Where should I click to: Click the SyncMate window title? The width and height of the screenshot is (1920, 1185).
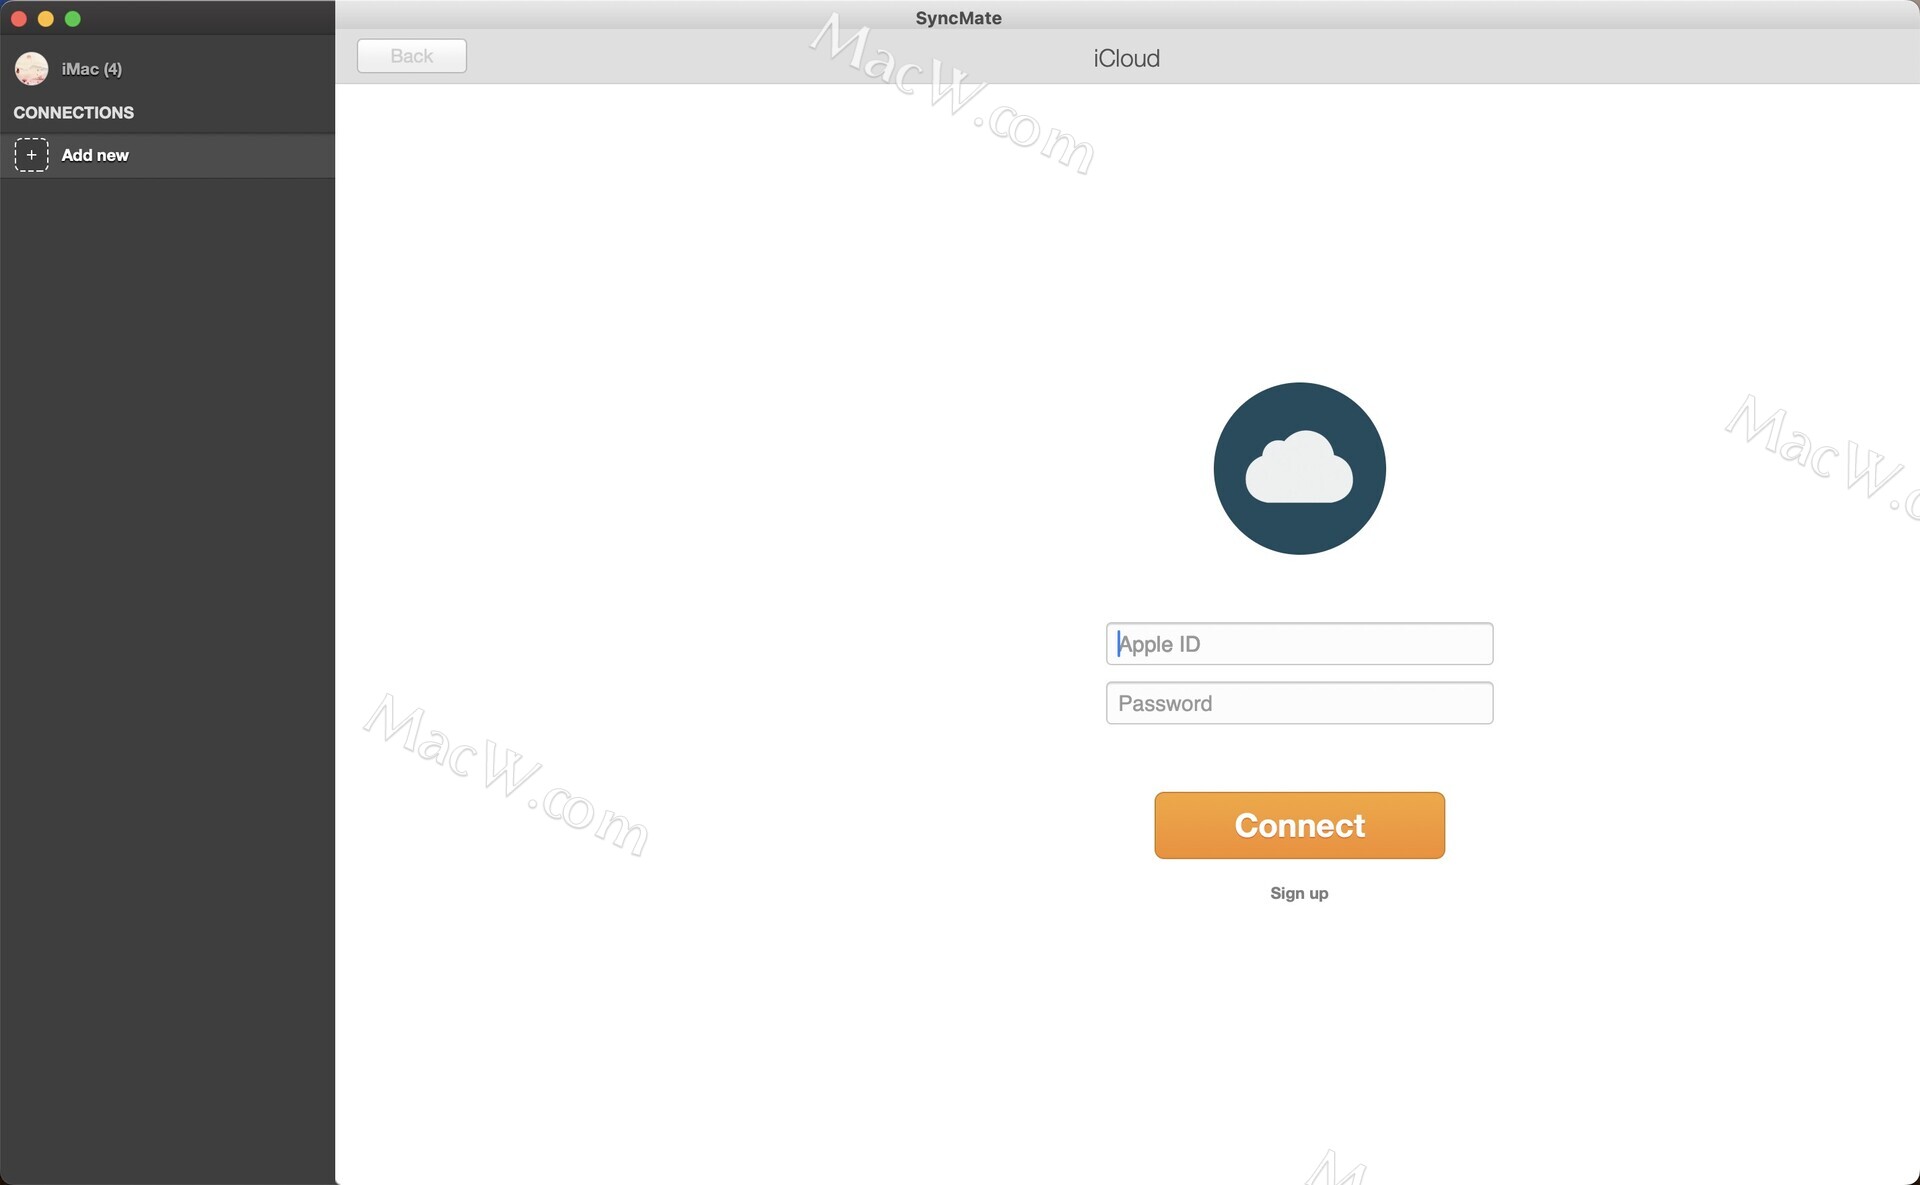(958, 18)
